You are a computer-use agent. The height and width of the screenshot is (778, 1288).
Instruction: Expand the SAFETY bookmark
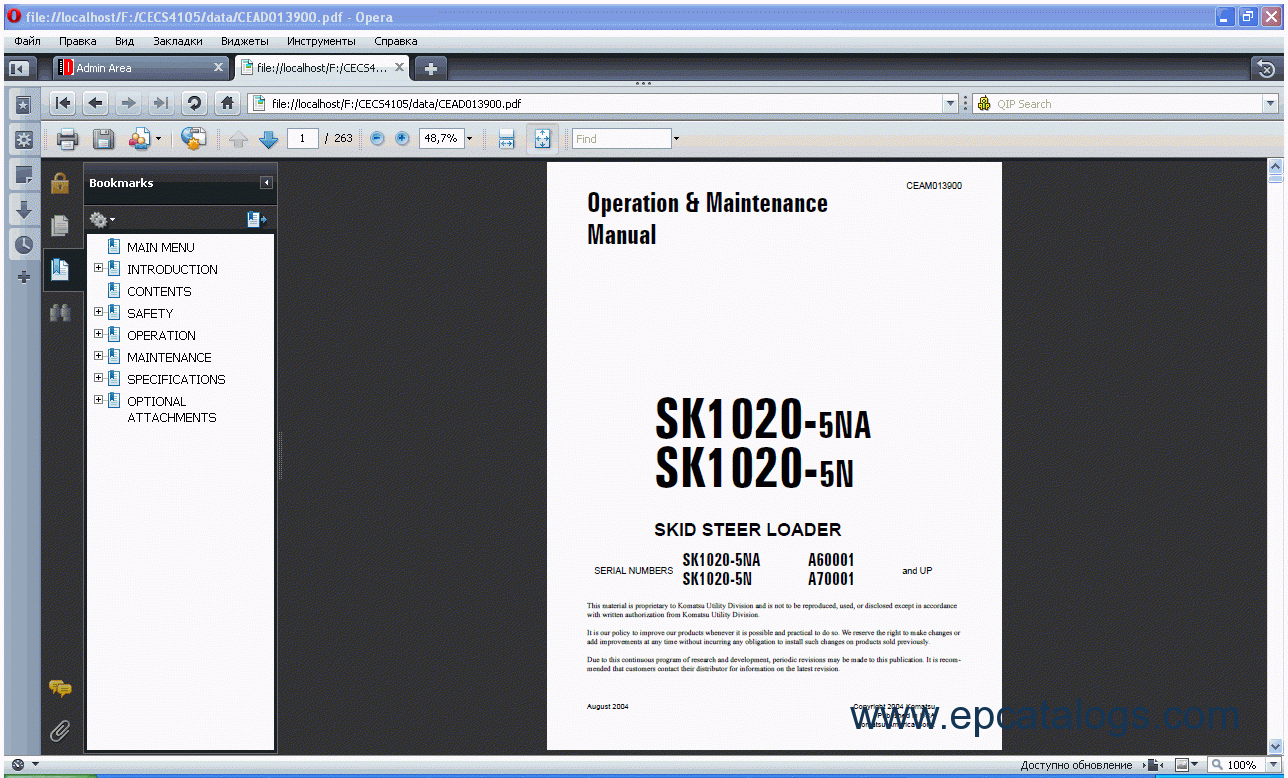click(99, 313)
